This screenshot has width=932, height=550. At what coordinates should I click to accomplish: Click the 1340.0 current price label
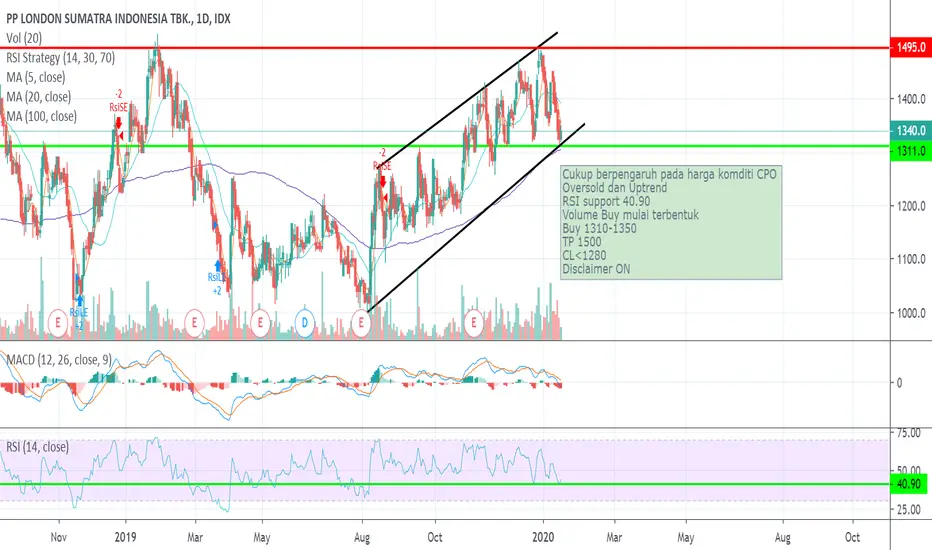910,131
